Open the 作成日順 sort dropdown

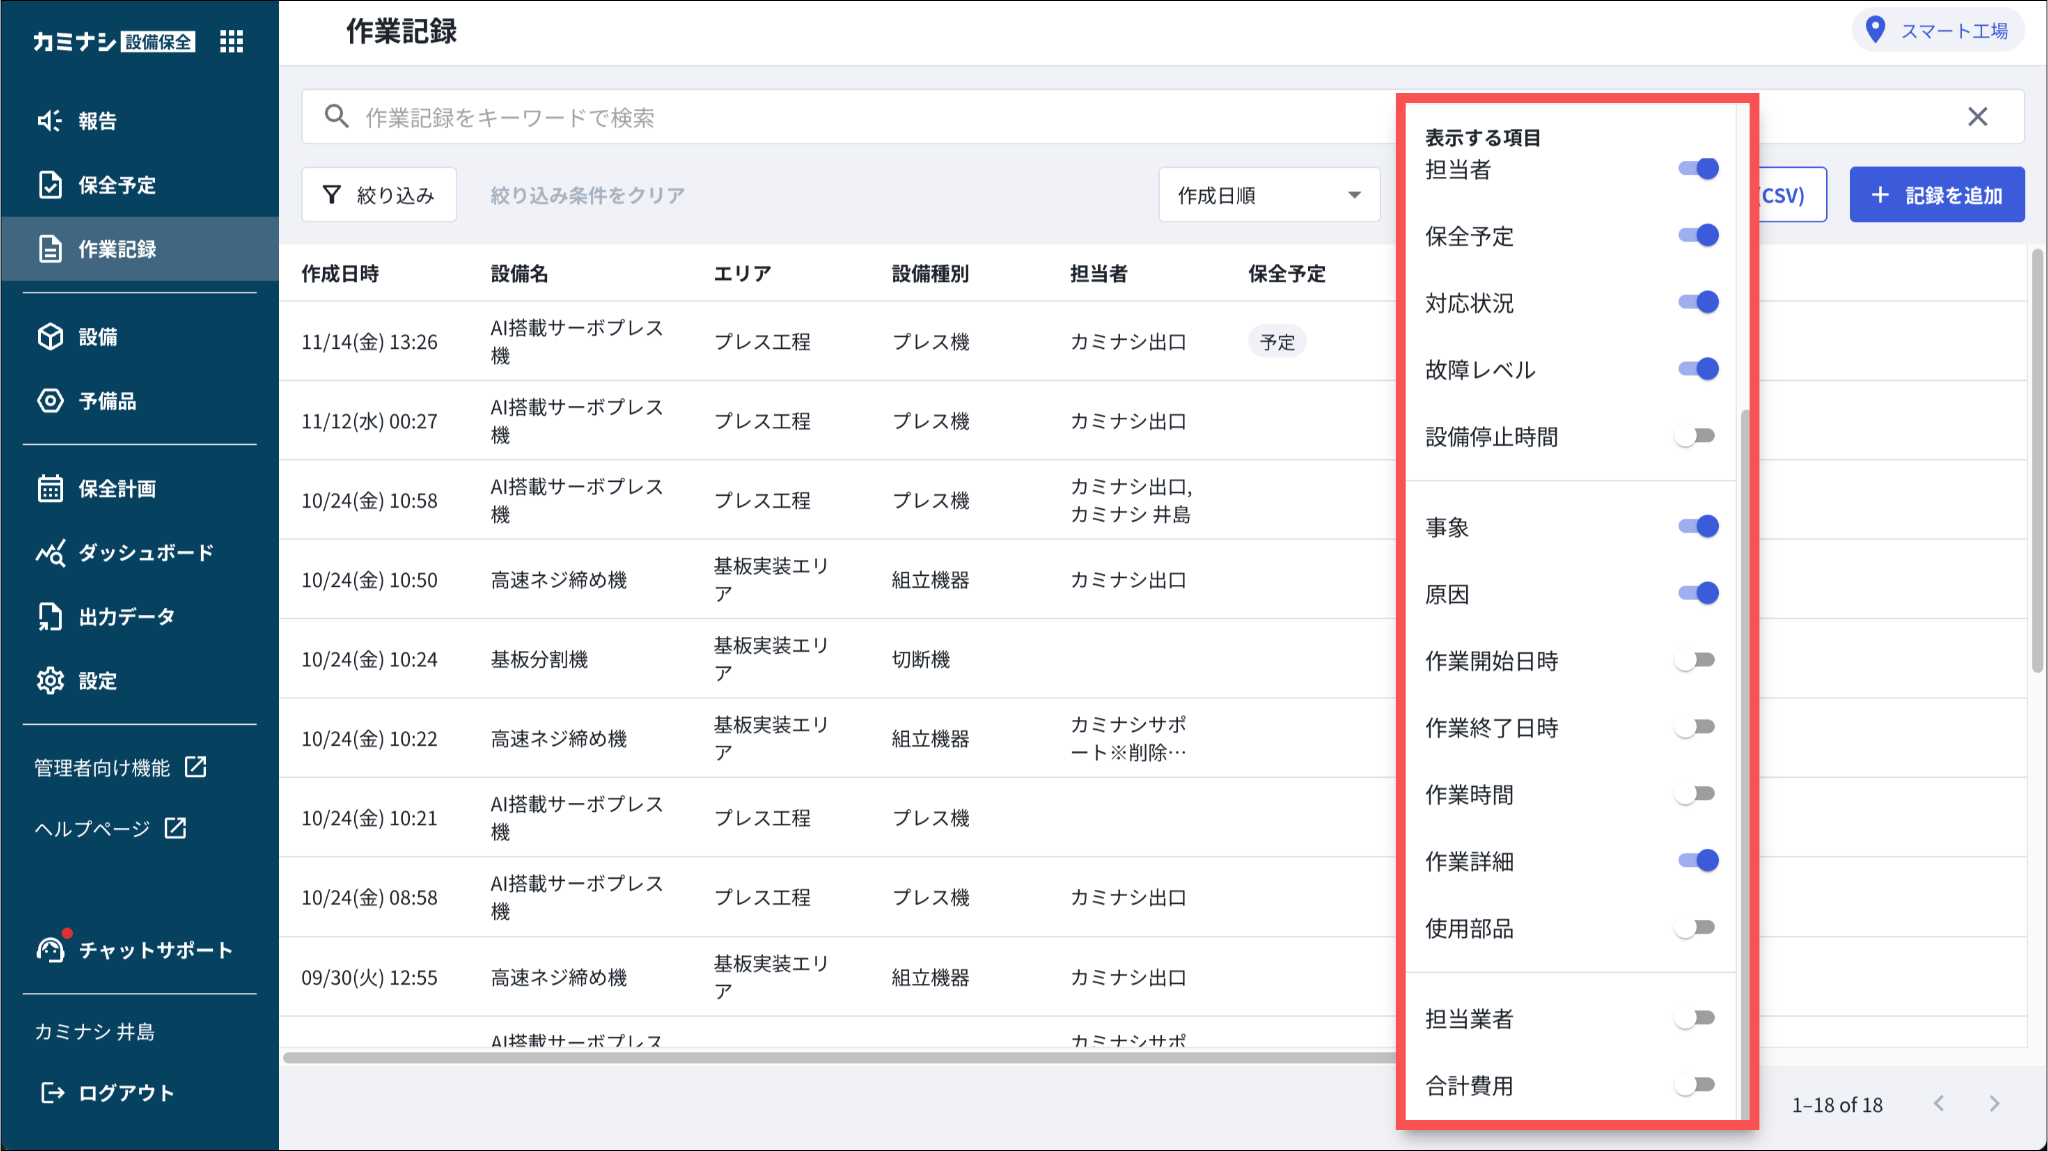pos(1269,195)
